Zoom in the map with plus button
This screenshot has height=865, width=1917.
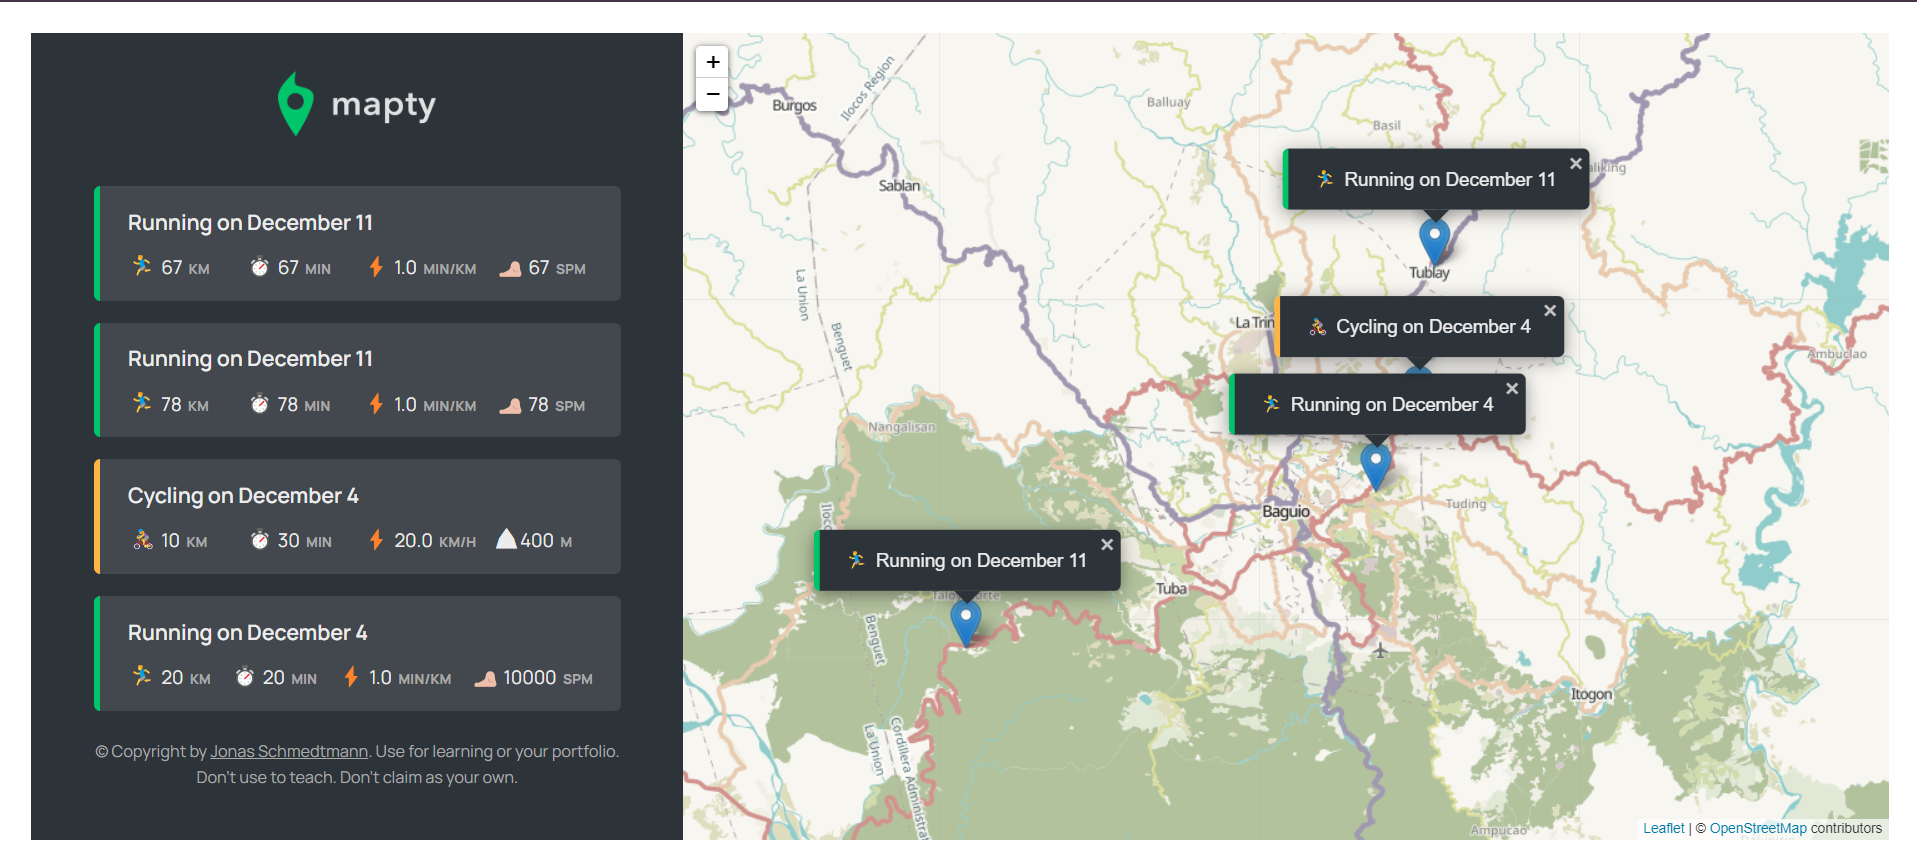(x=712, y=62)
